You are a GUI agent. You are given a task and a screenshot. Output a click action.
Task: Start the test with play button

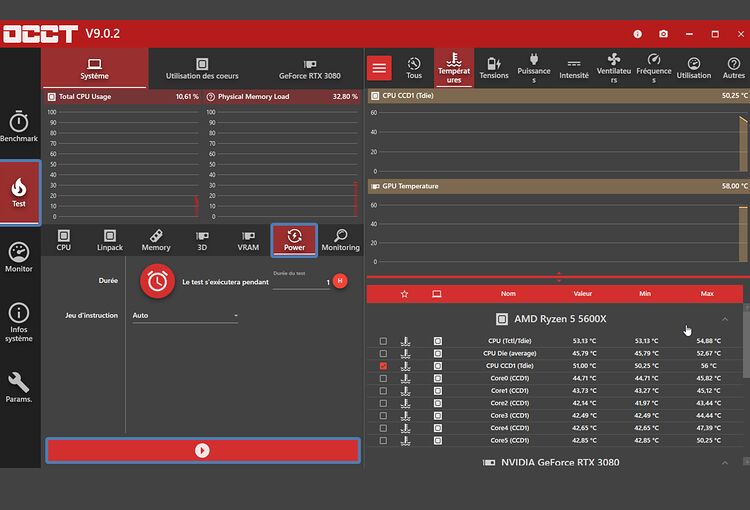coord(202,450)
